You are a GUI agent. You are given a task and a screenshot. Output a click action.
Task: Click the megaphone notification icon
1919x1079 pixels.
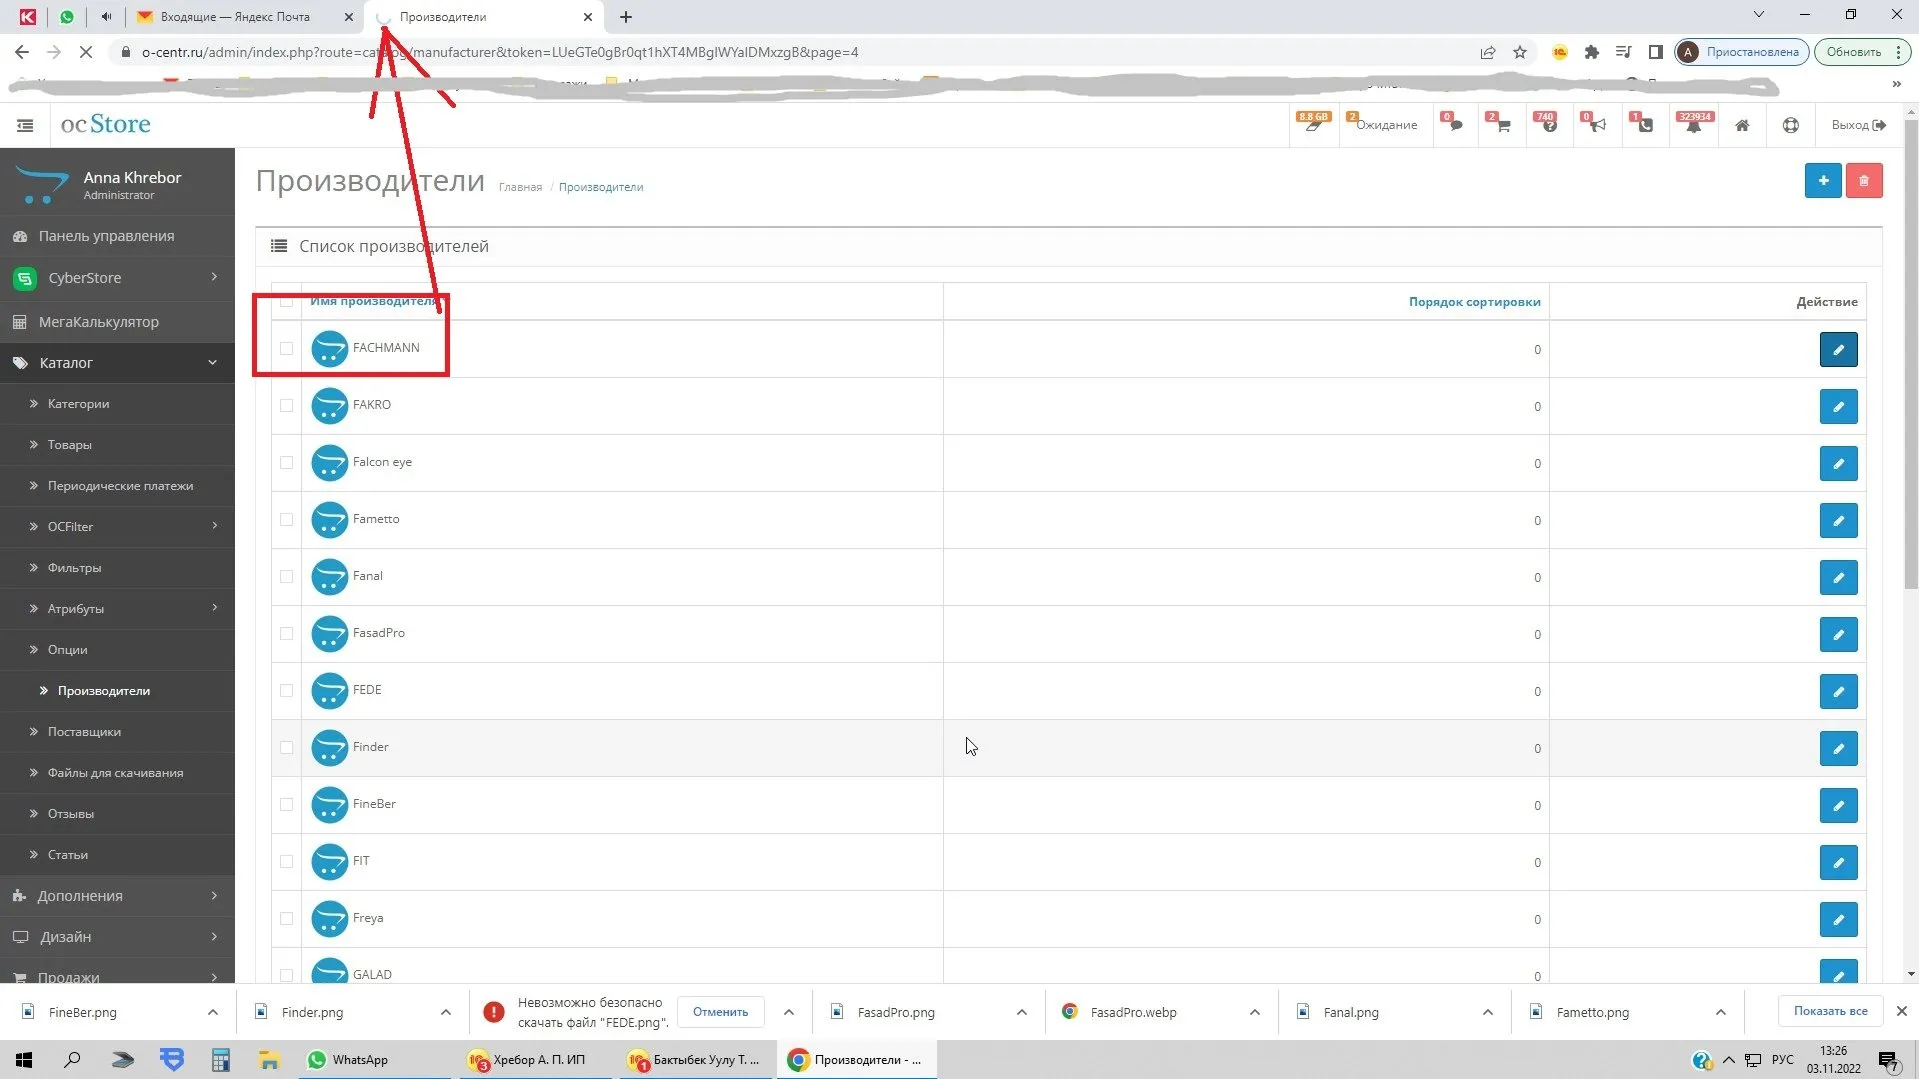(1596, 124)
